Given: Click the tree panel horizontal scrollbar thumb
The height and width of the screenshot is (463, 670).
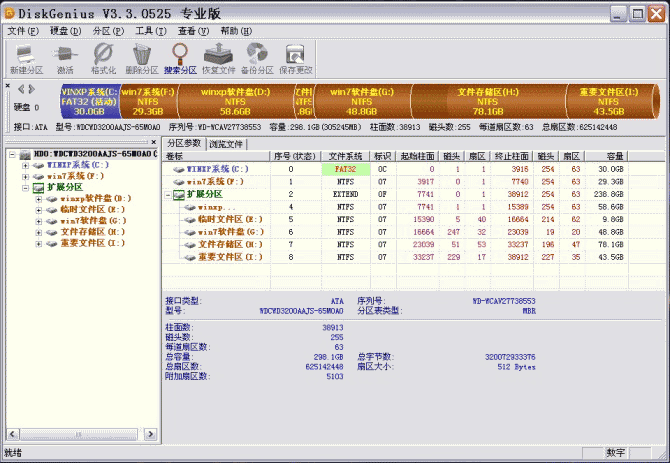Looking at the screenshot, I should pos(79,434).
